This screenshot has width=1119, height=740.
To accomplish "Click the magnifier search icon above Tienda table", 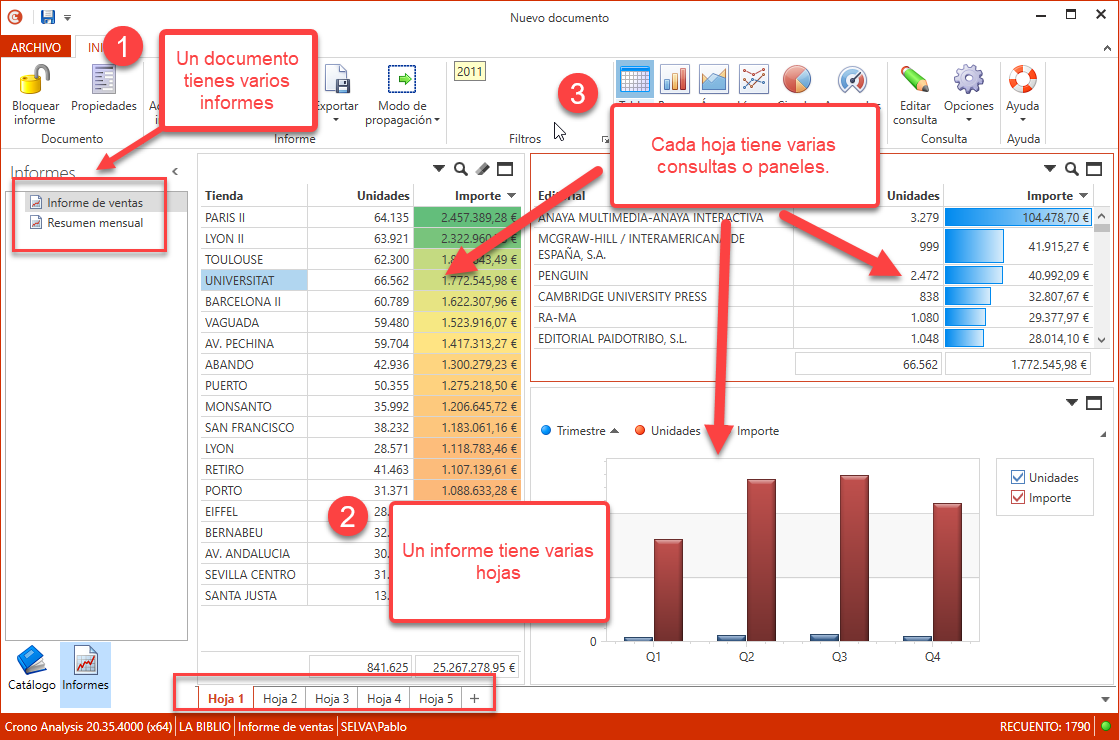I will [461, 169].
